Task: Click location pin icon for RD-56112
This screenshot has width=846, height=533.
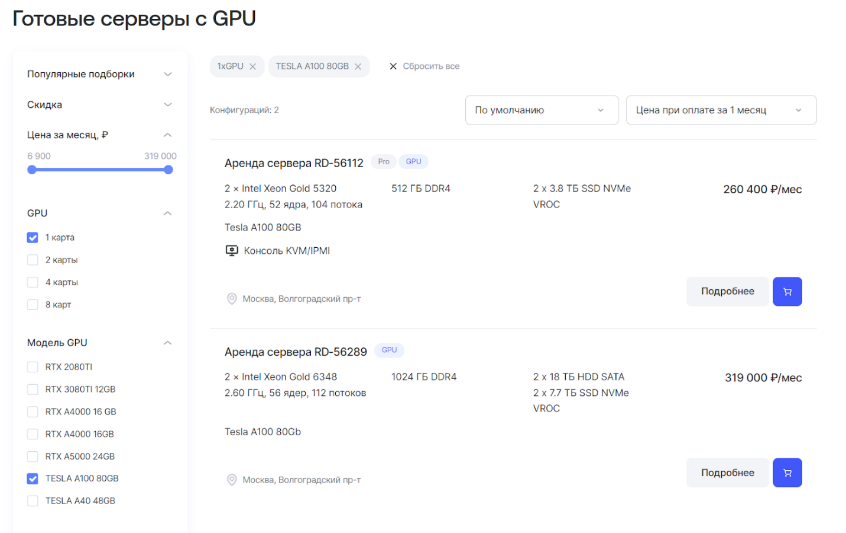Action: 232,299
